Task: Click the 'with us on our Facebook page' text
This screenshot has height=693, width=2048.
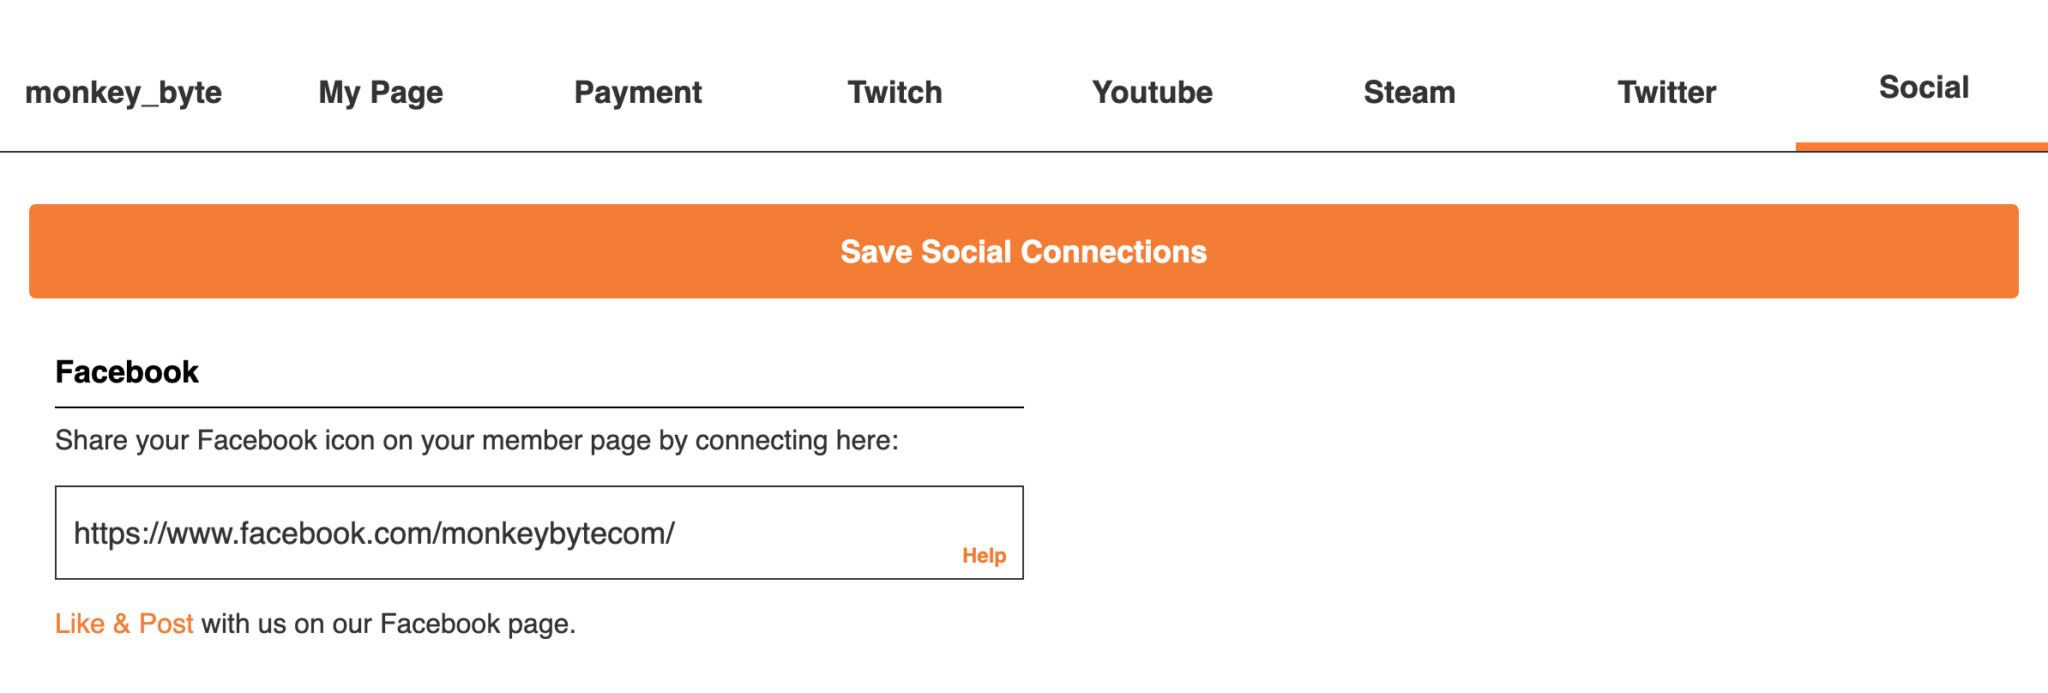Action: click(389, 624)
